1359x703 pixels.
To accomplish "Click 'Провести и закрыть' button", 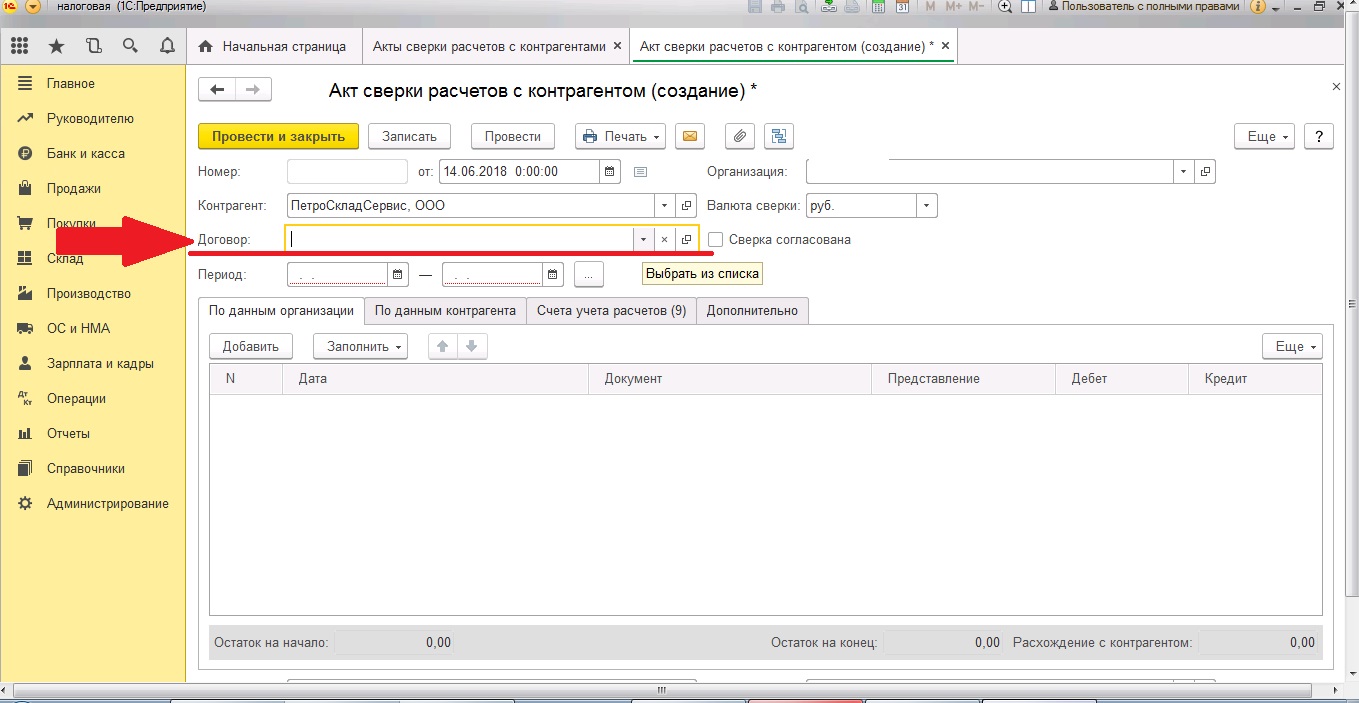I will pyautogui.click(x=278, y=137).
